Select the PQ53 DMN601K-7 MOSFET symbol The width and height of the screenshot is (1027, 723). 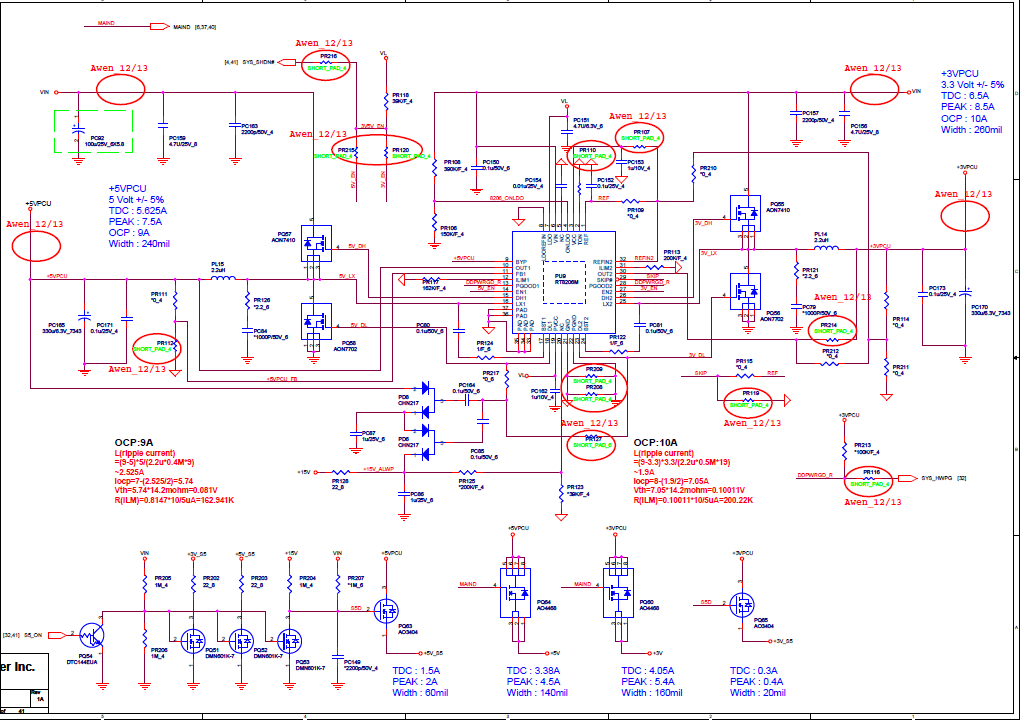coord(289,640)
